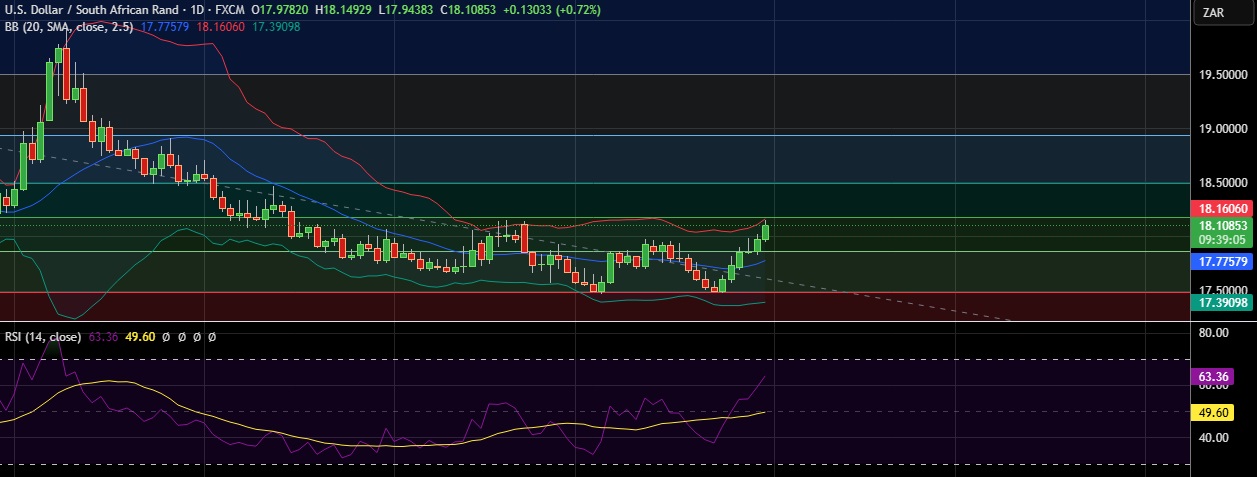The width and height of the screenshot is (1257, 477).
Task: Click the red 18.16060 price axis label
Action: [x=1223, y=208]
